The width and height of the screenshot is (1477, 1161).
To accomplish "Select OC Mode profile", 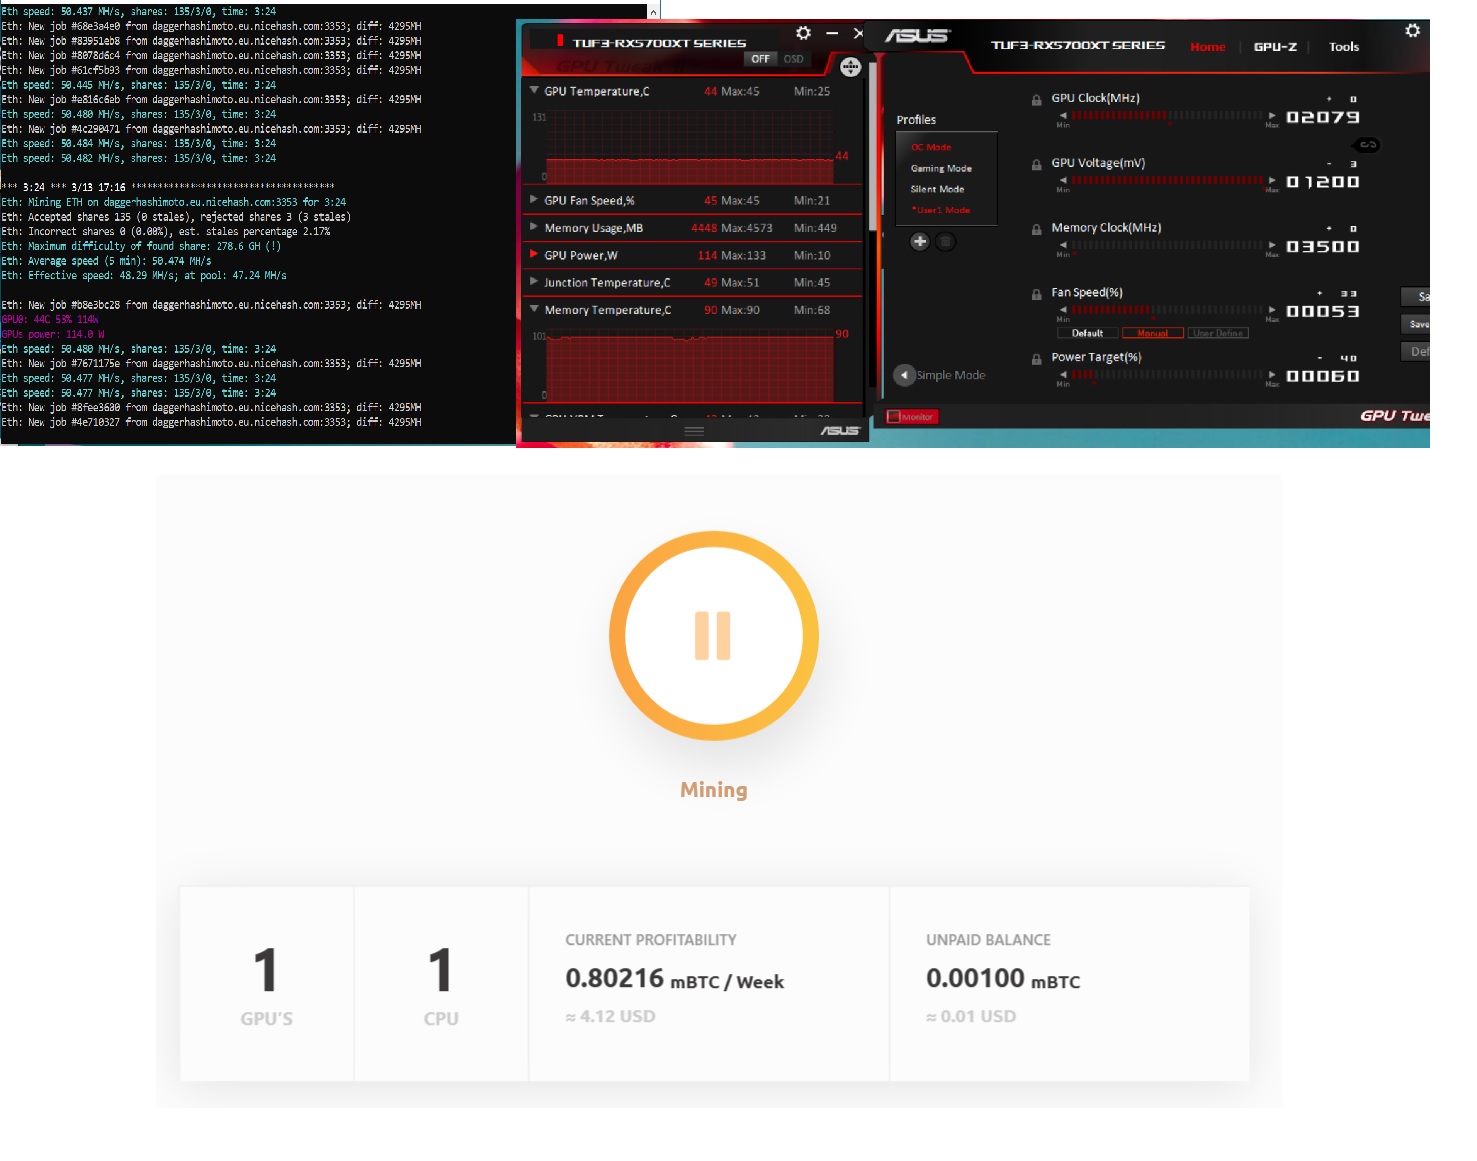I will coord(931,147).
